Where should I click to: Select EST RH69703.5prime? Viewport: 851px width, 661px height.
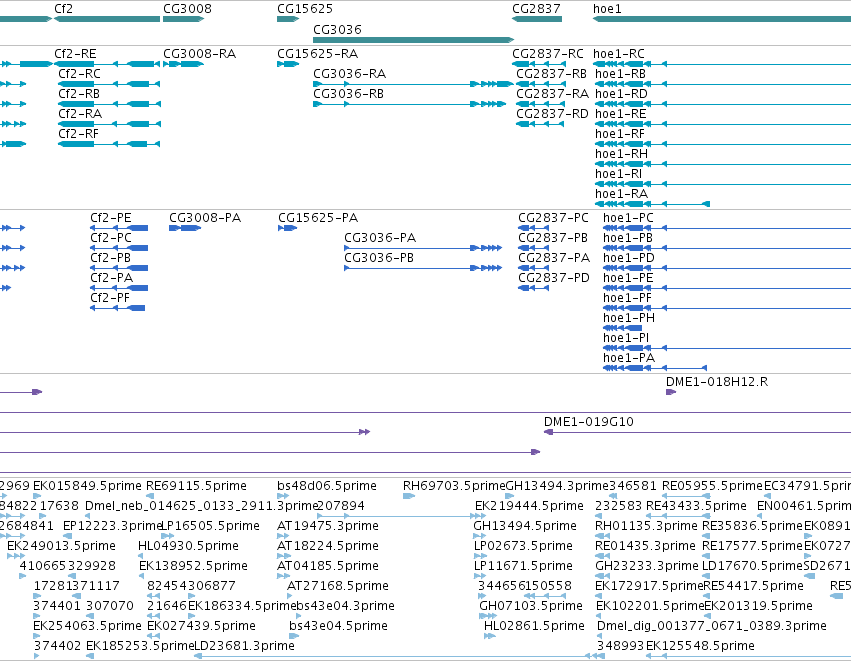(454, 486)
